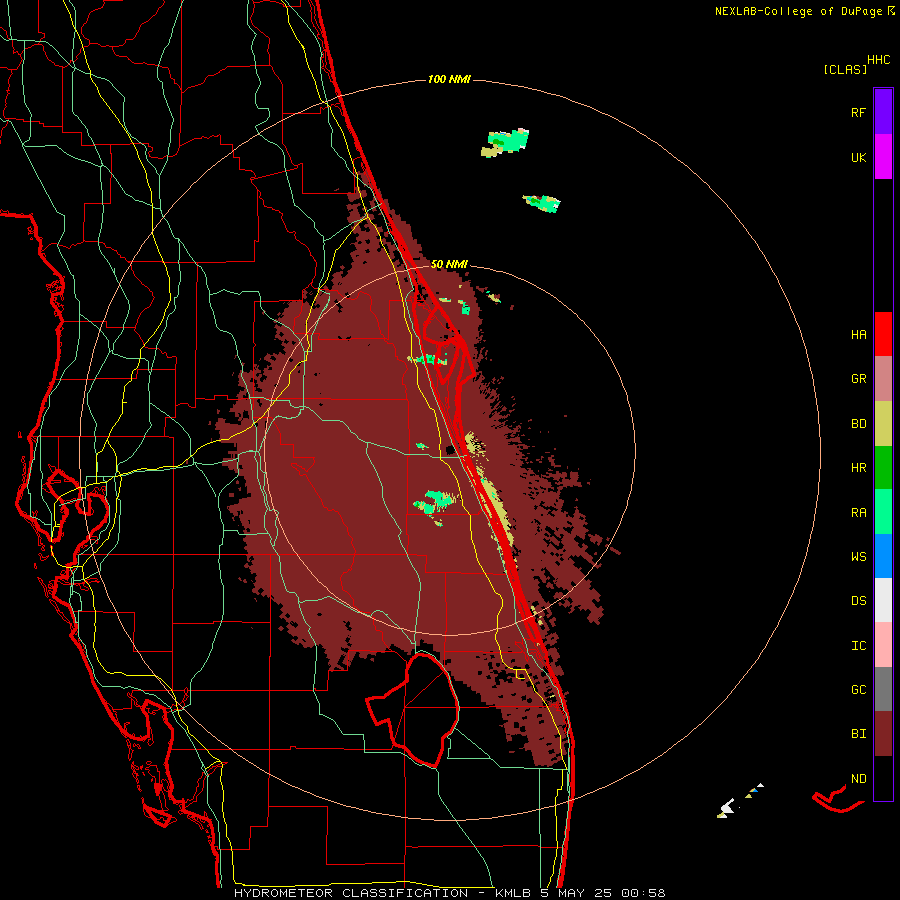Click the 100 NMI range ring label
Image resolution: width=900 pixels, height=900 pixels.
(449, 79)
